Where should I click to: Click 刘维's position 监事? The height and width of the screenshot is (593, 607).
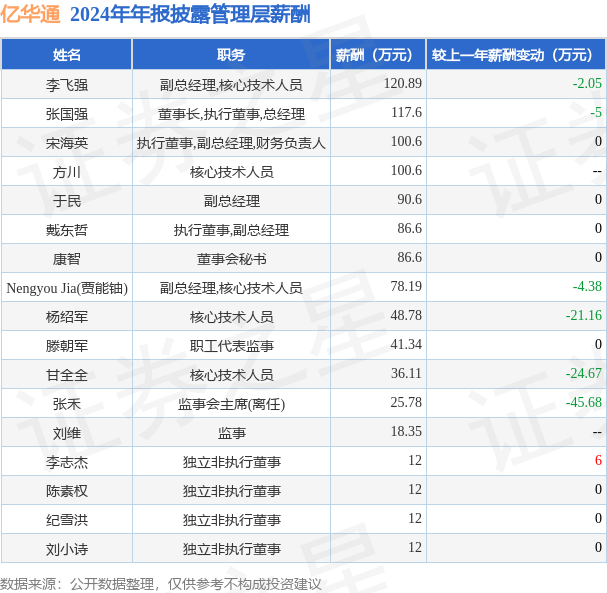click(x=231, y=433)
